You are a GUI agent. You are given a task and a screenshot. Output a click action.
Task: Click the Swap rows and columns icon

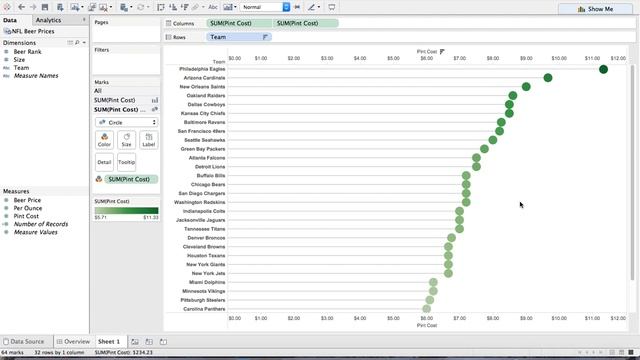click(x=161, y=7)
